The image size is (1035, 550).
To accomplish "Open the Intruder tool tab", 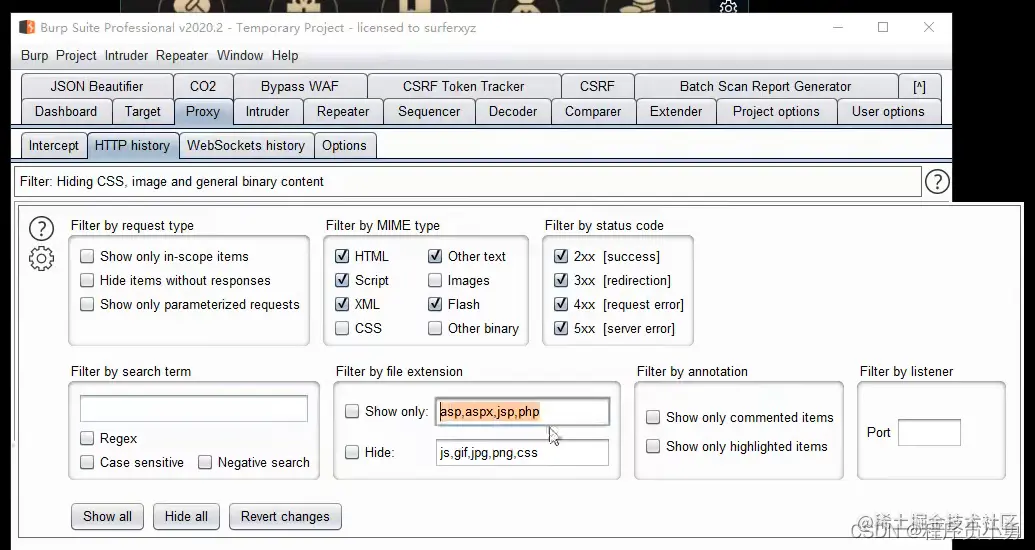I will (x=267, y=112).
